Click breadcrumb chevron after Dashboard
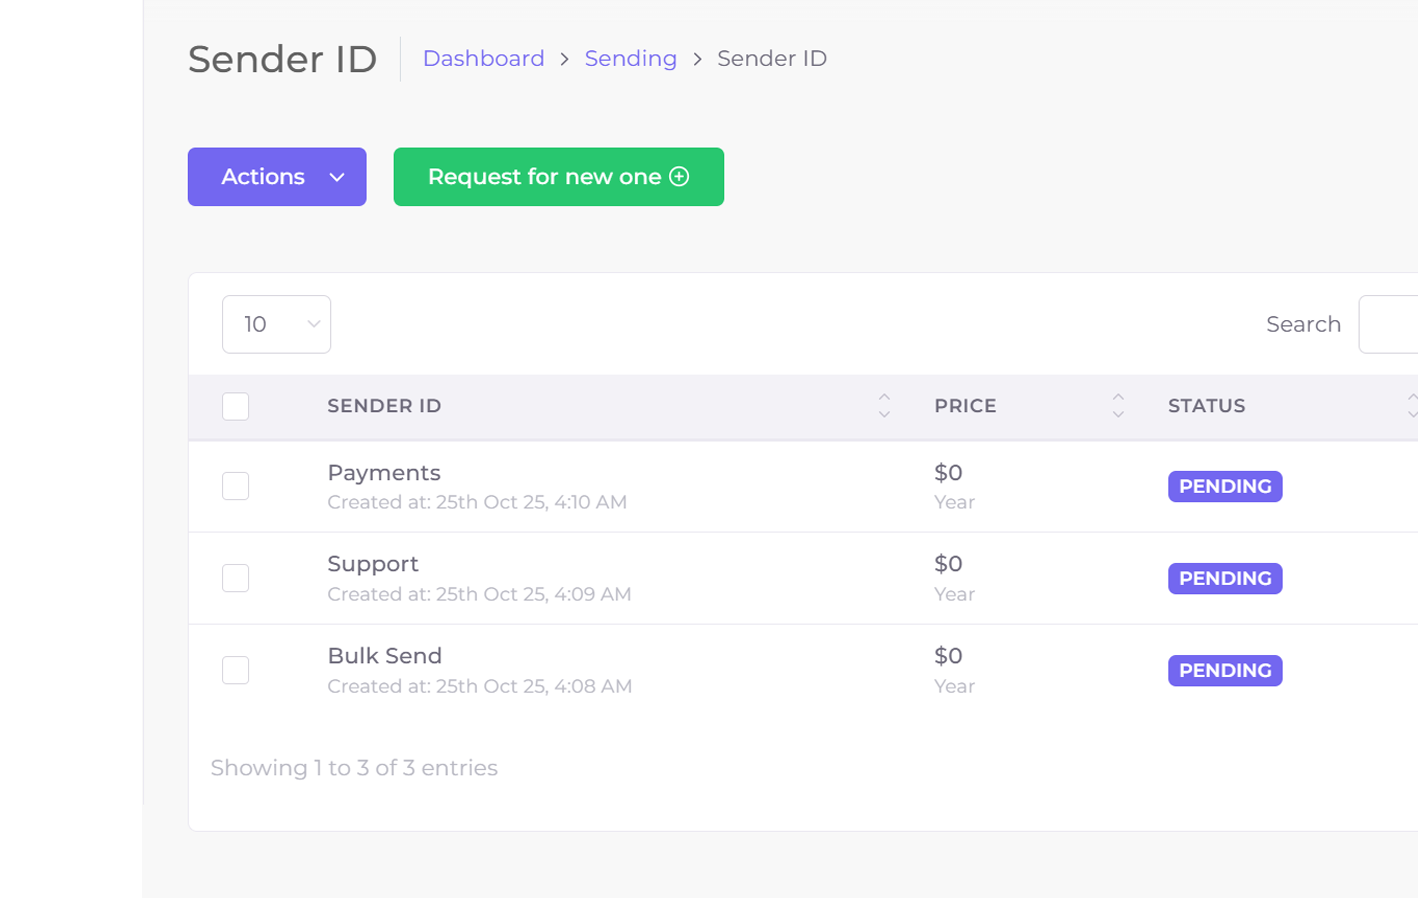 565,59
